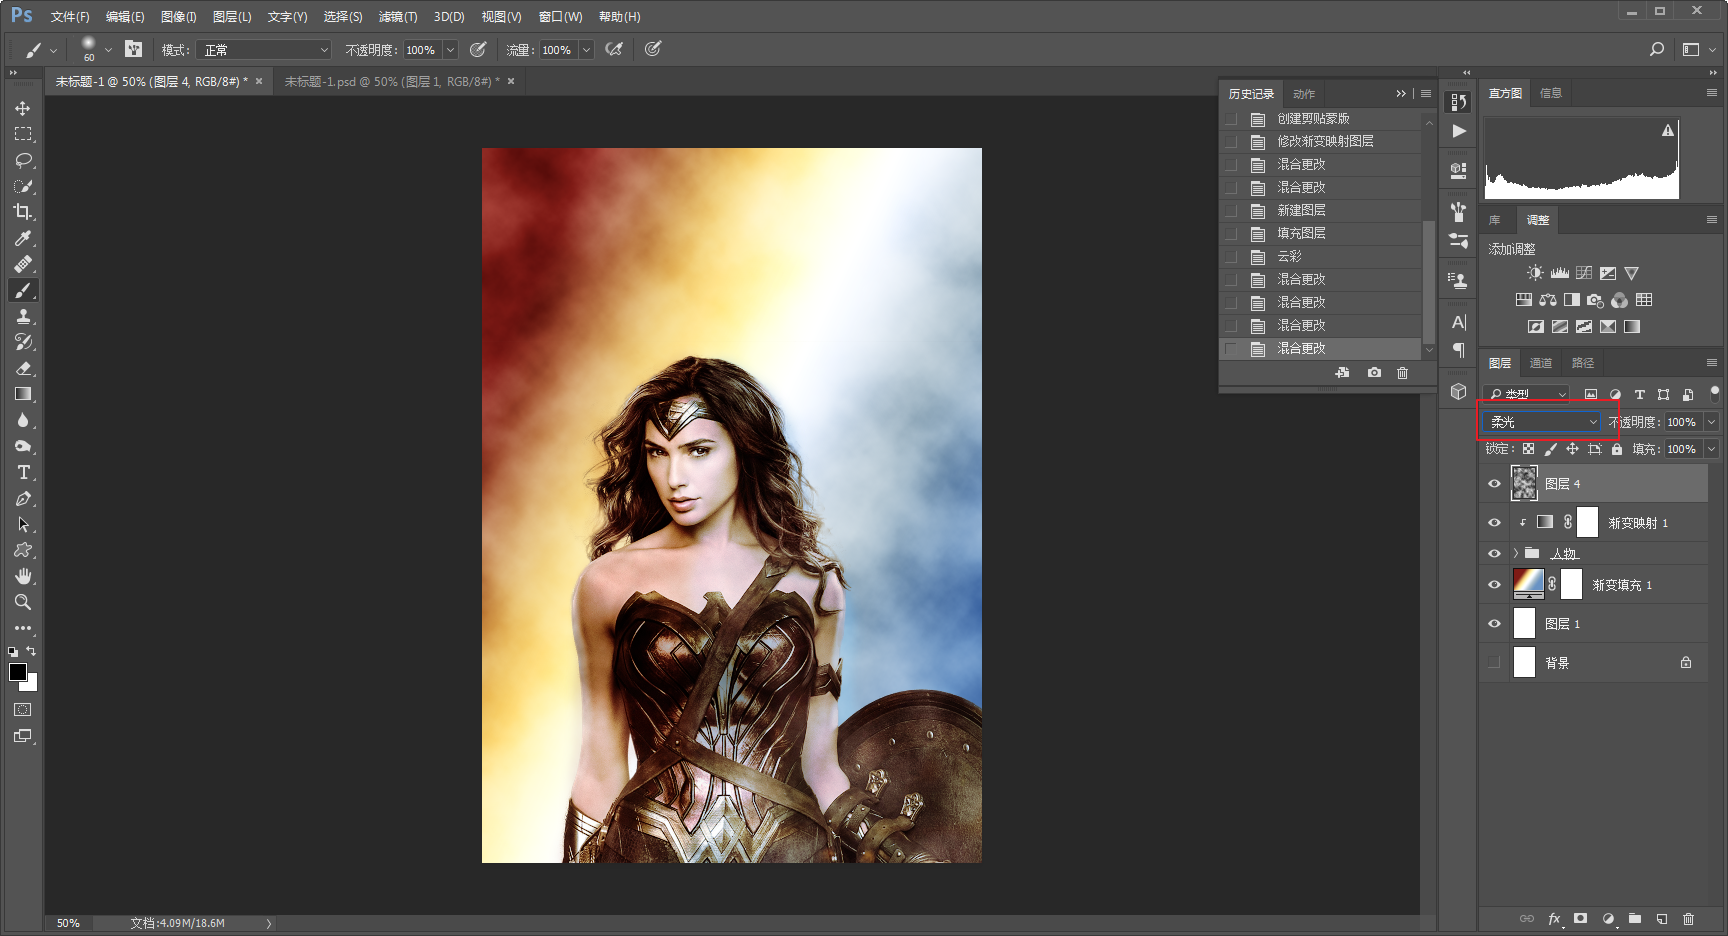
Task: Swap foreground and background colors
Action: pos(31,651)
